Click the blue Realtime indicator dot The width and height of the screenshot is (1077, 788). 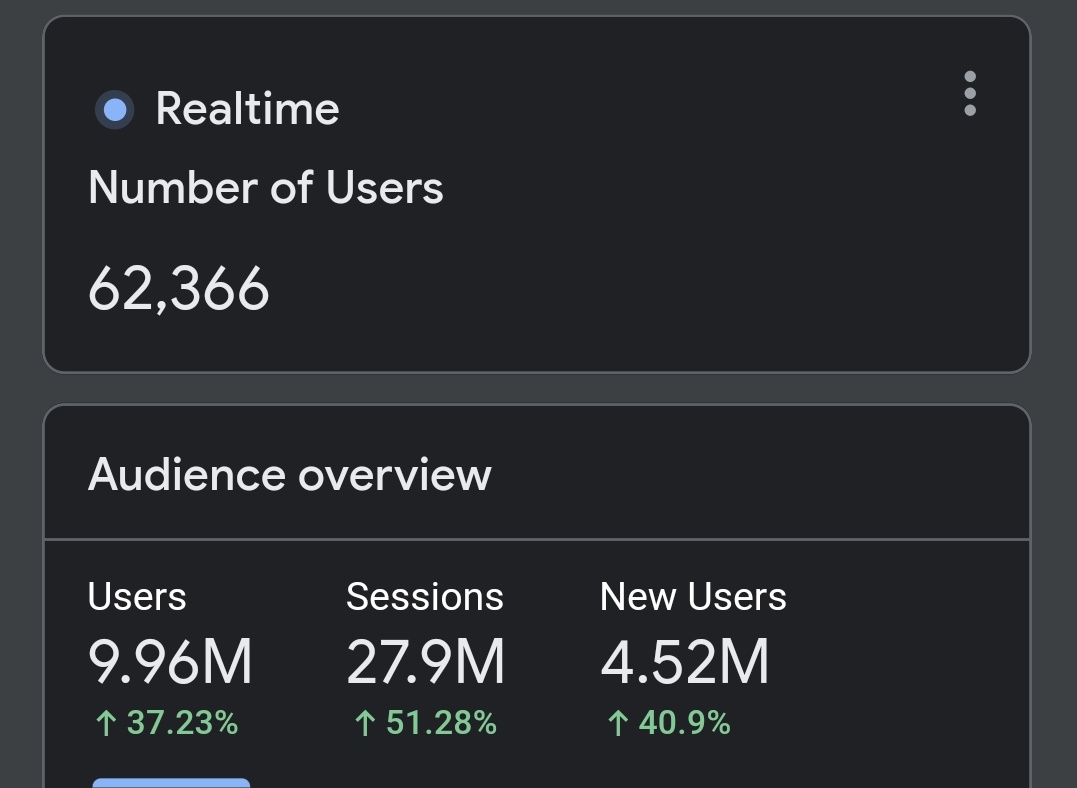(115, 109)
